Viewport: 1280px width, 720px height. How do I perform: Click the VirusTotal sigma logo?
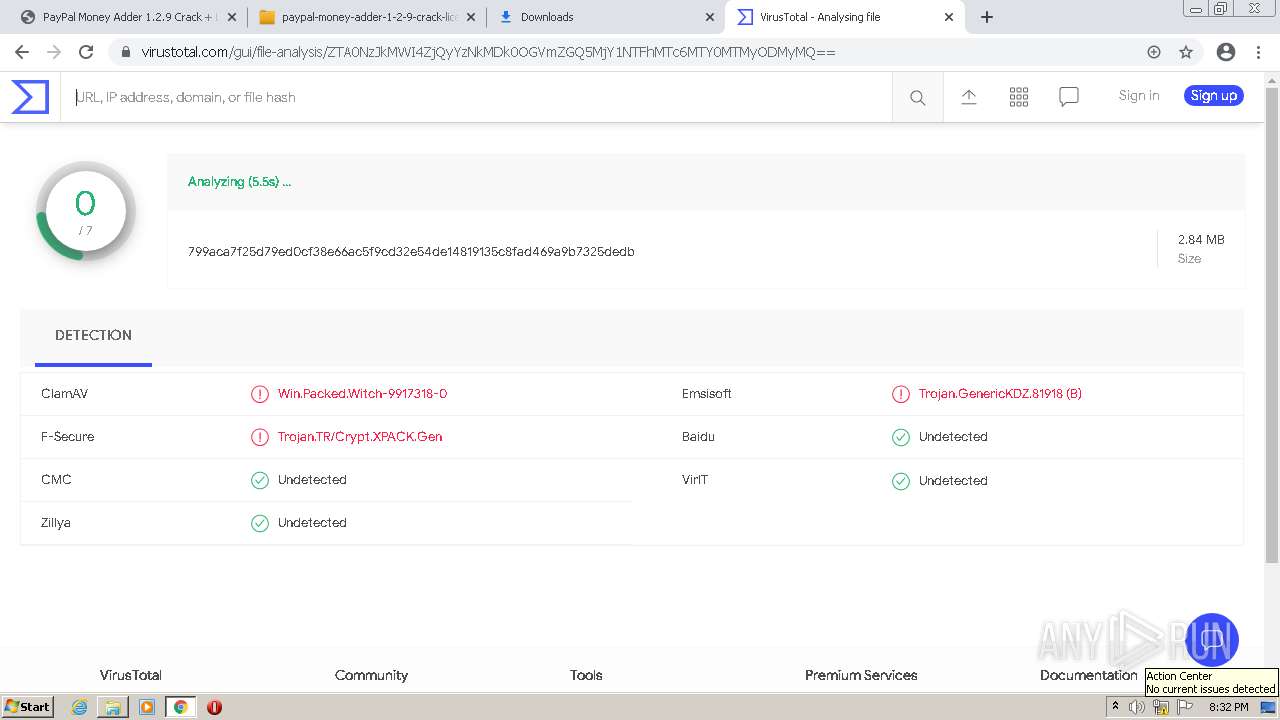point(30,97)
